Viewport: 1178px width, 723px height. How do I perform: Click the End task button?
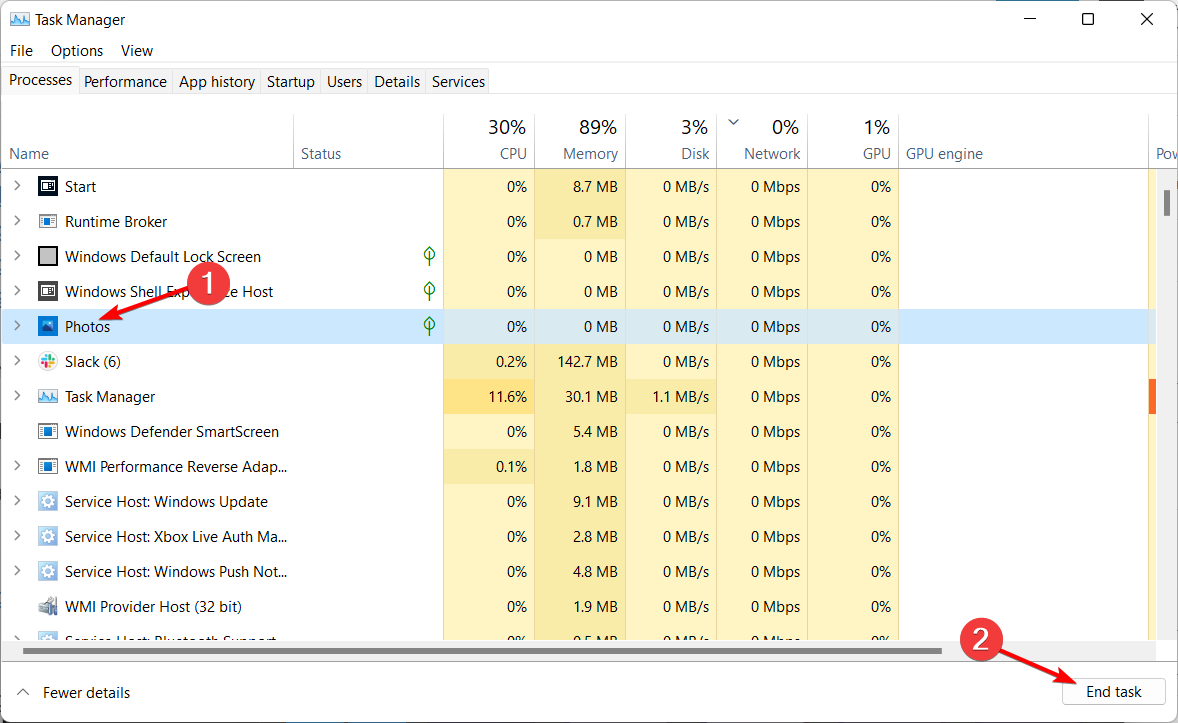[x=1113, y=691]
